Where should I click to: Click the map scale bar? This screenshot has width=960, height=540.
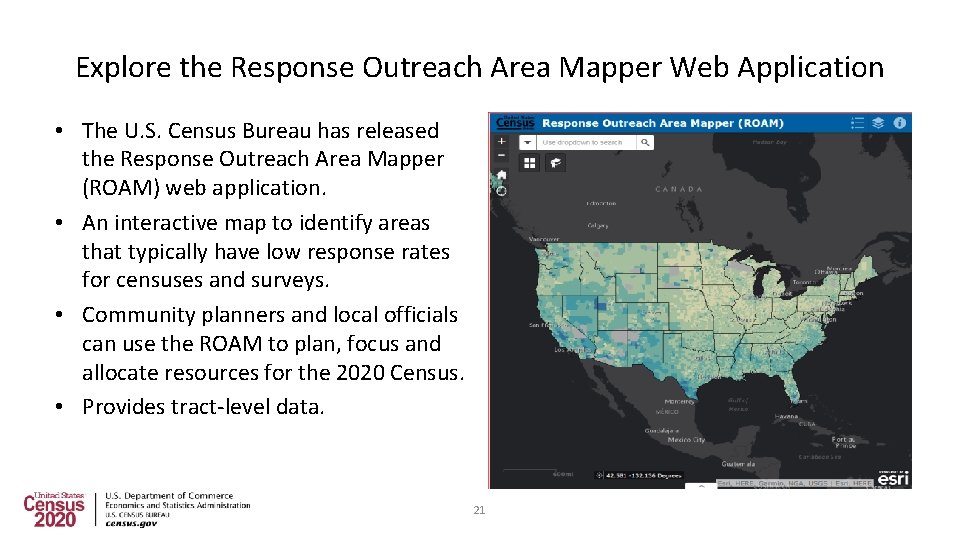tap(538, 472)
